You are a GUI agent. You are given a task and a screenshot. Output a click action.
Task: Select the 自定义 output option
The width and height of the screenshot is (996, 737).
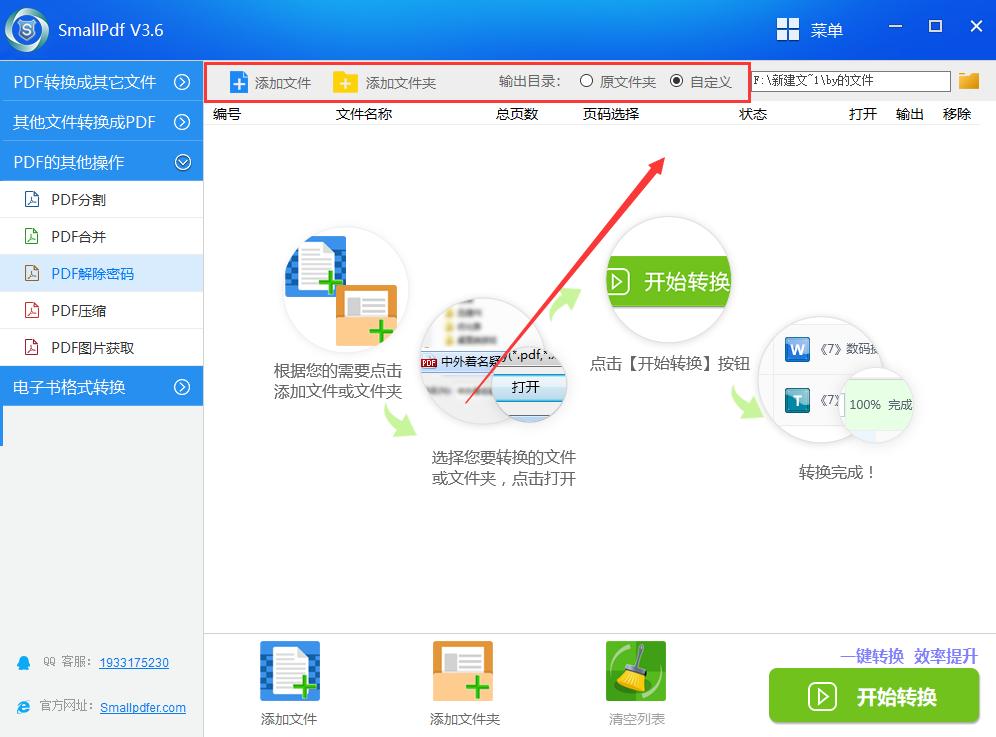(678, 81)
